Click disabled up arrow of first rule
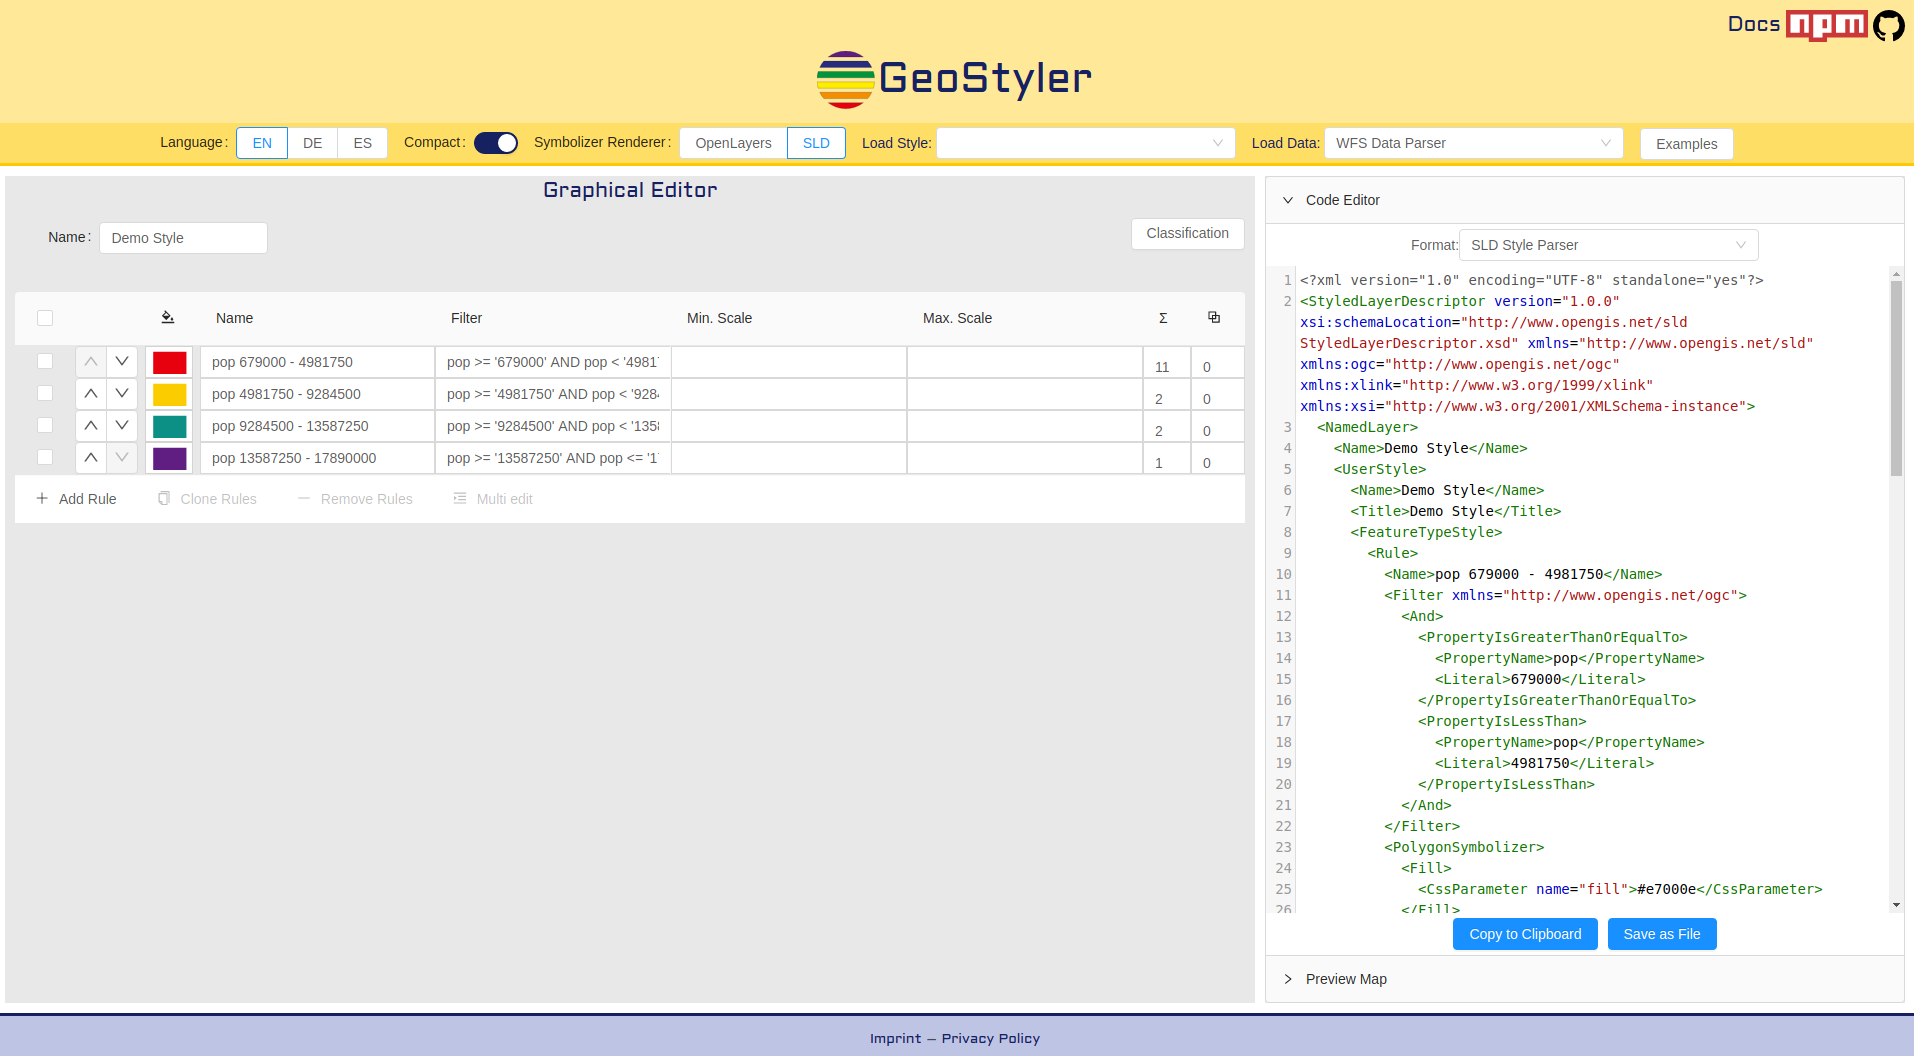Screen dimensions: 1914x1056 point(91,361)
